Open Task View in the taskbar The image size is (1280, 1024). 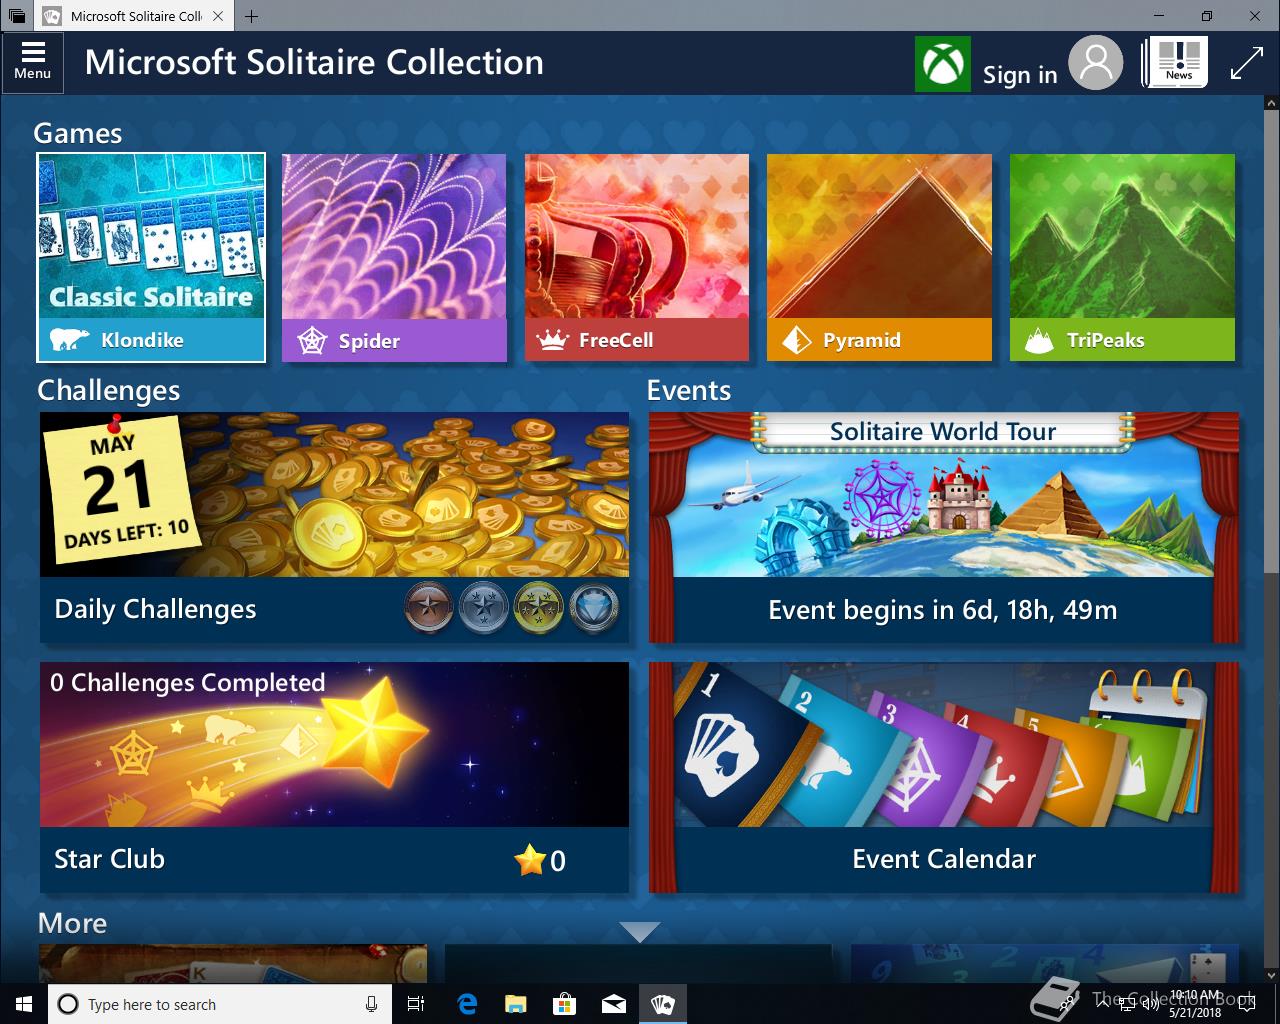(416, 1004)
